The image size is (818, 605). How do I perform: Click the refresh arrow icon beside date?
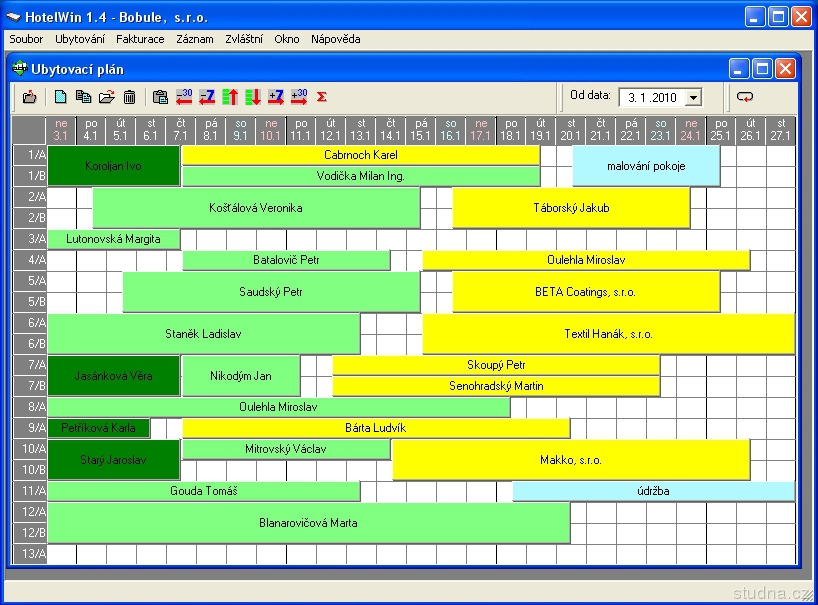tap(745, 97)
